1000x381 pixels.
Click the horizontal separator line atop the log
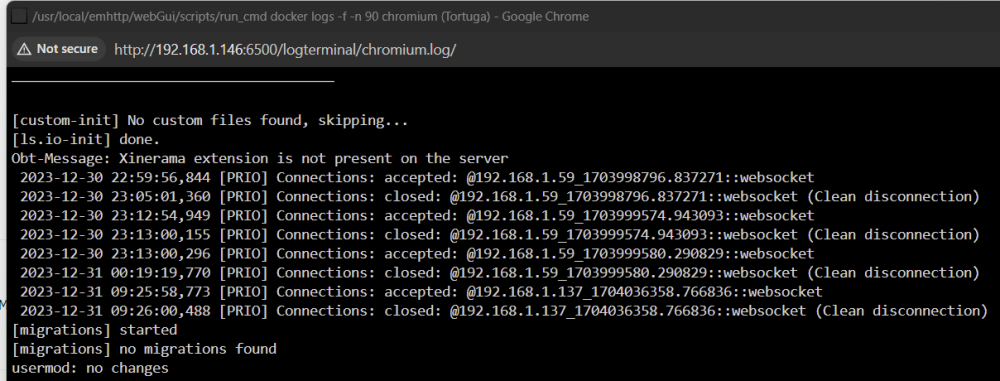pyautogui.click(x=173, y=81)
